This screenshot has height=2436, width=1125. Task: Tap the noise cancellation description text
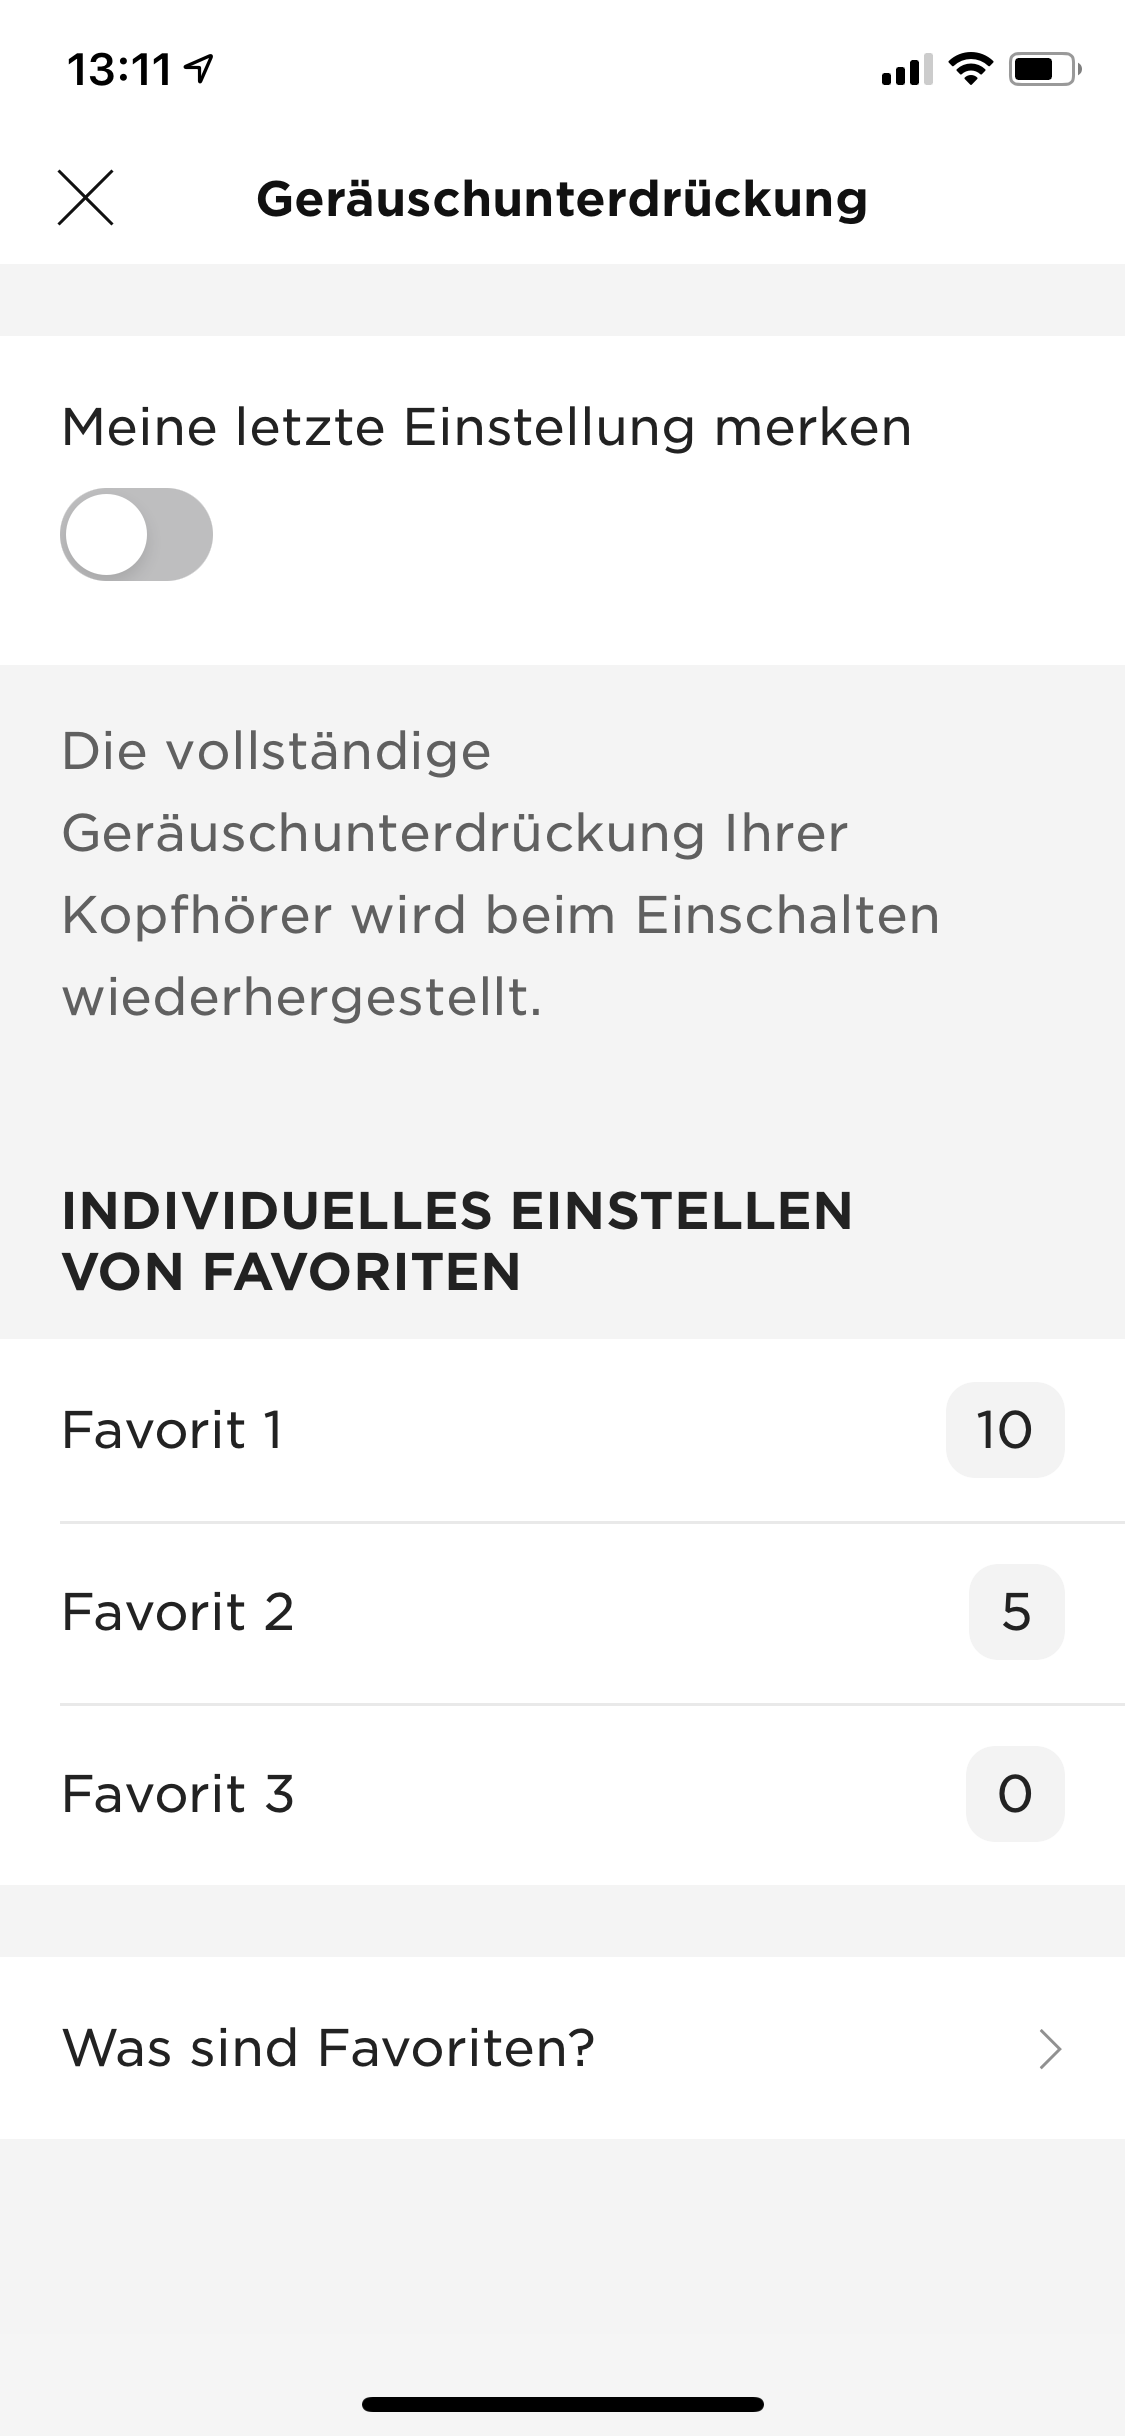coord(500,874)
